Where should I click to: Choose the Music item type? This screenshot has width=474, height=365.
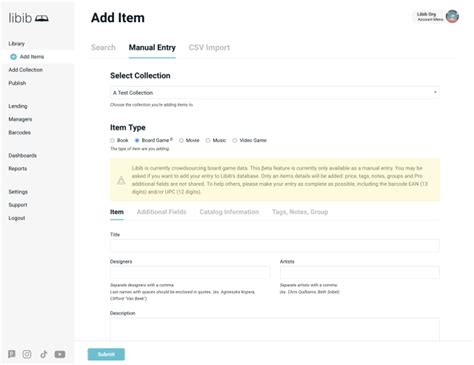pyautogui.click(x=208, y=140)
